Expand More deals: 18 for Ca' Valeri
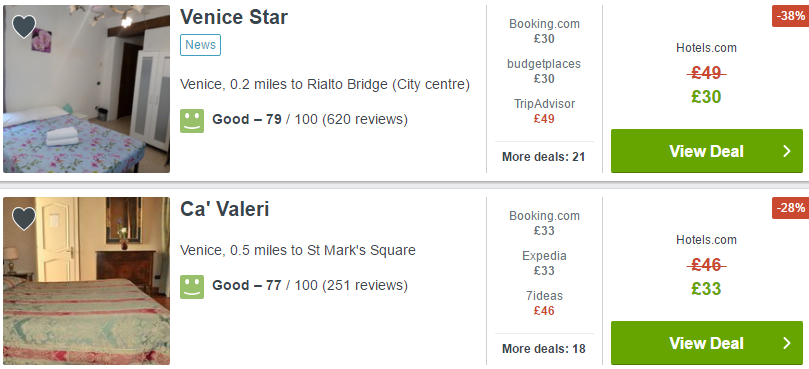Screen dimensions: 809x369 [x=544, y=349]
